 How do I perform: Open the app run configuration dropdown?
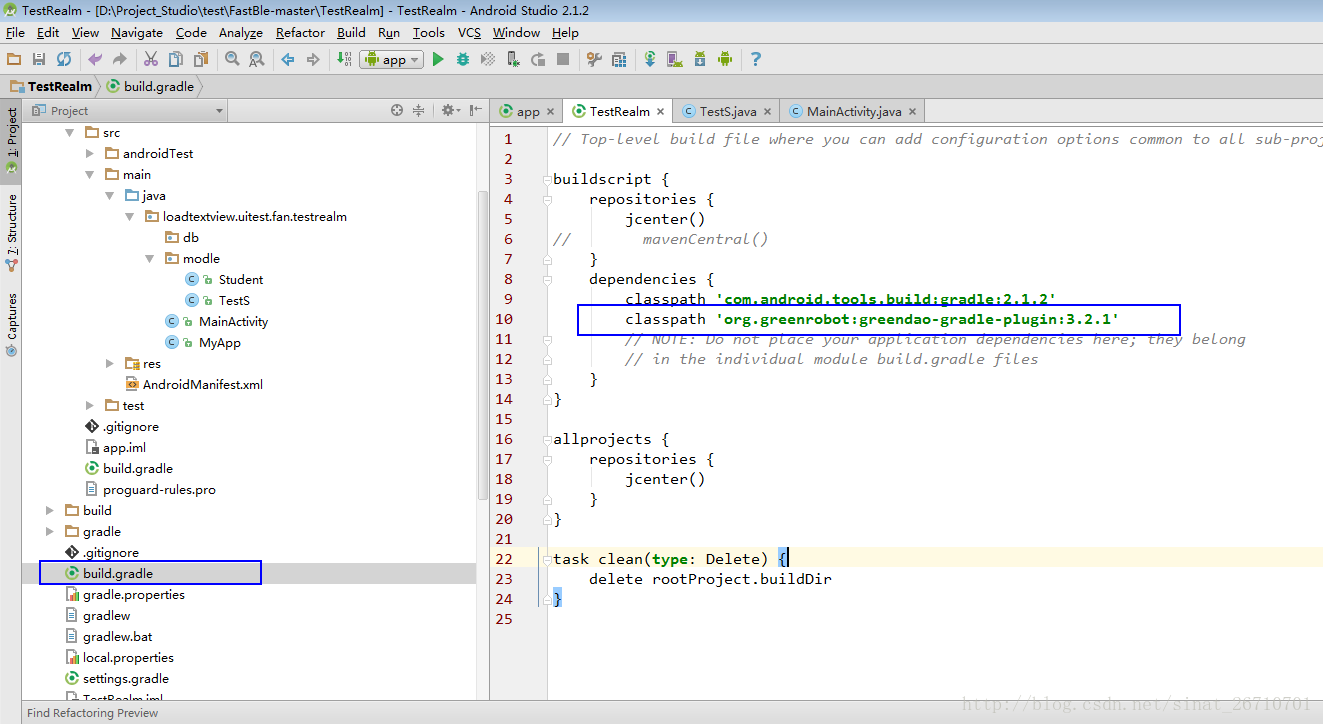[391, 59]
